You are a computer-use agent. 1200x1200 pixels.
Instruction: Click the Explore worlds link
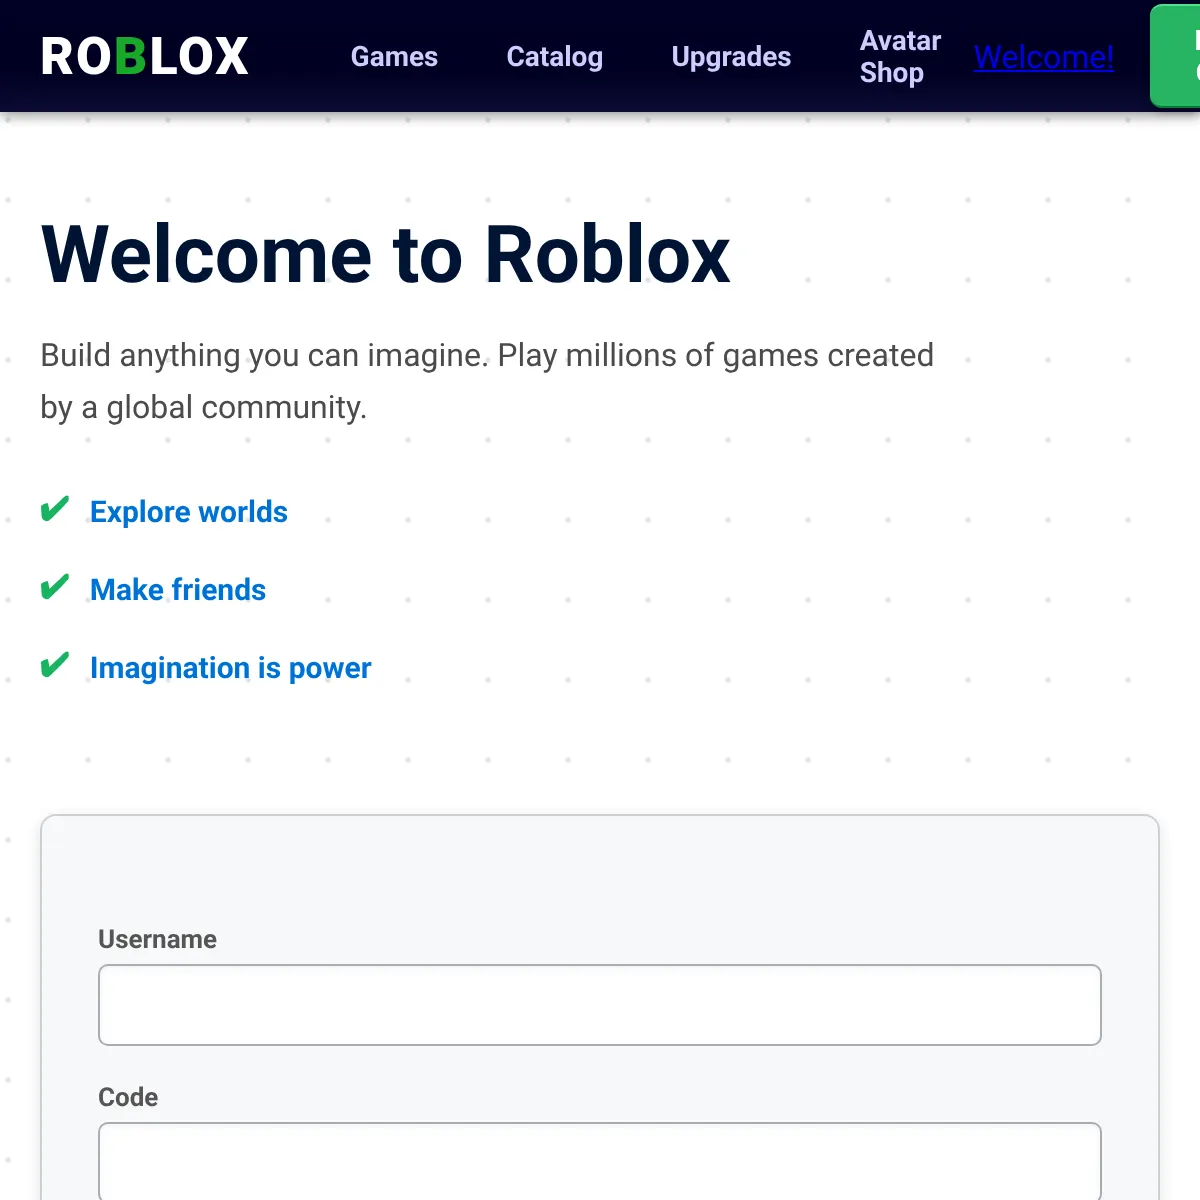click(189, 512)
